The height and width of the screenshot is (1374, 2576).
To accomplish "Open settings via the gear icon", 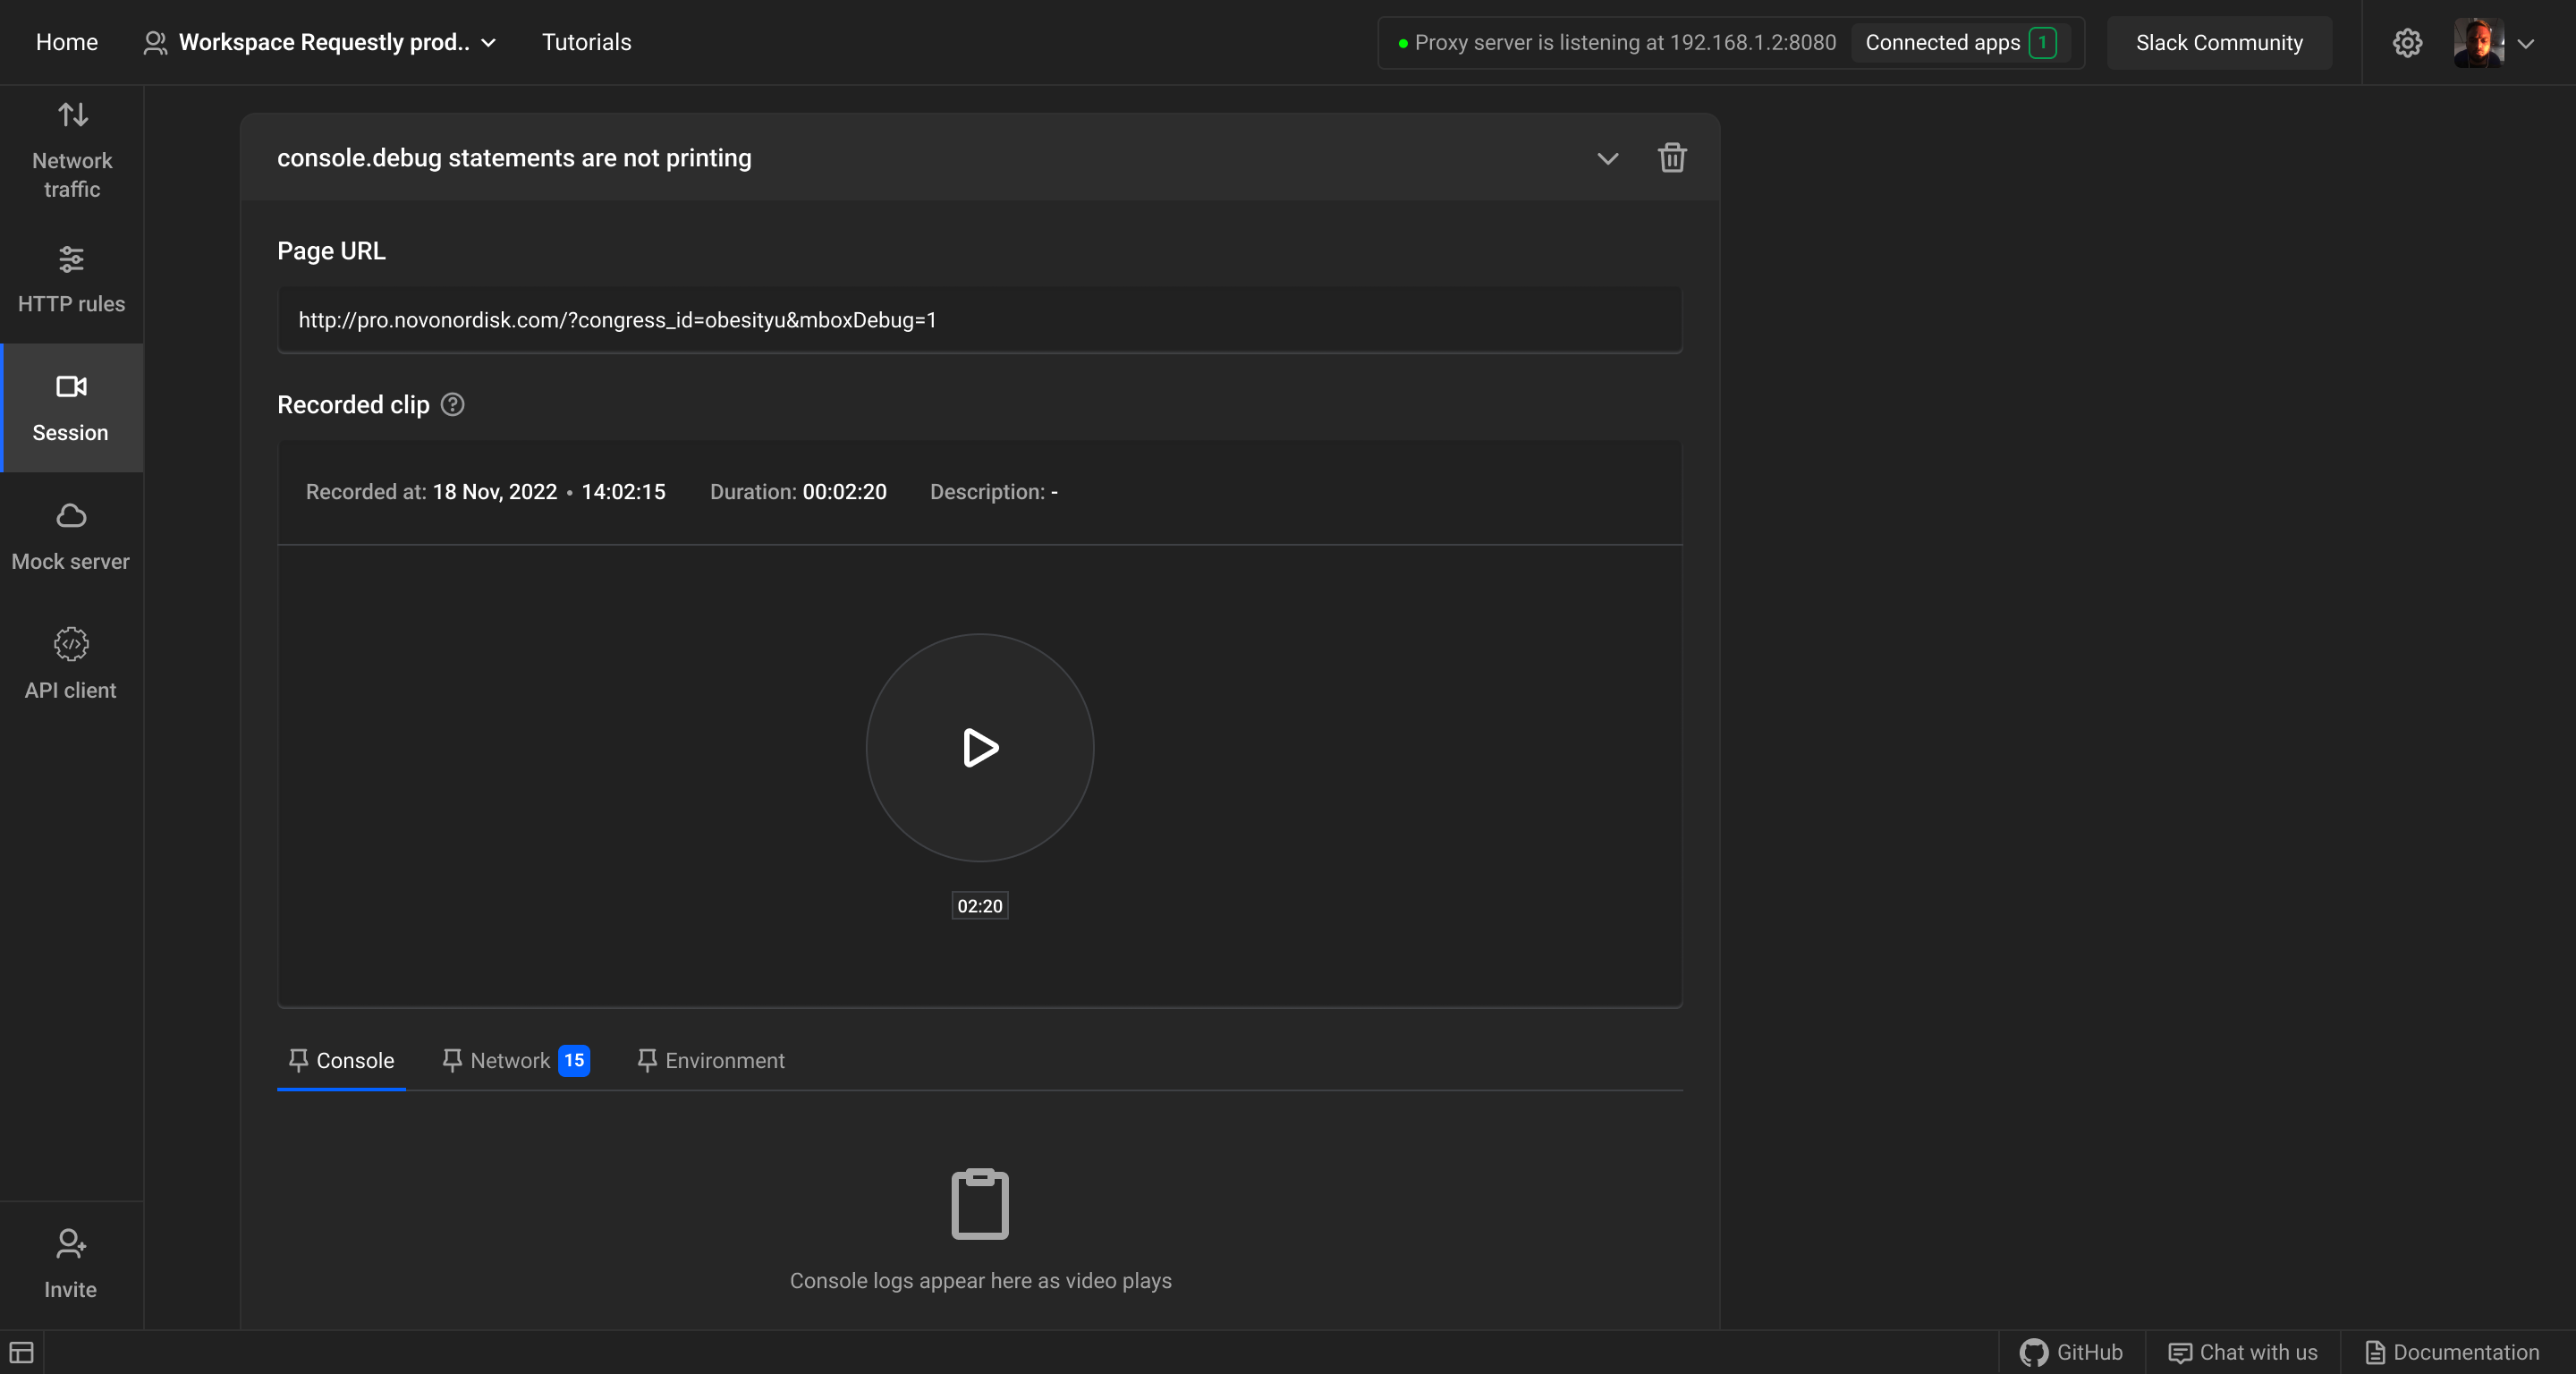I will point(2407,42).
